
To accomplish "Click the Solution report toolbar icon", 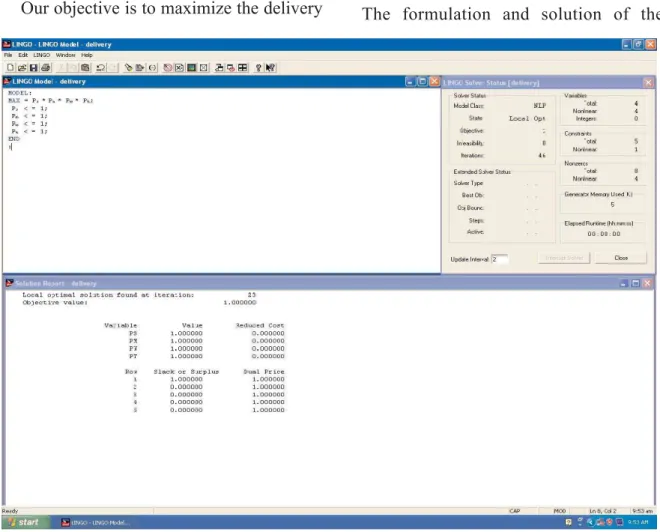I will pos(179,68).
